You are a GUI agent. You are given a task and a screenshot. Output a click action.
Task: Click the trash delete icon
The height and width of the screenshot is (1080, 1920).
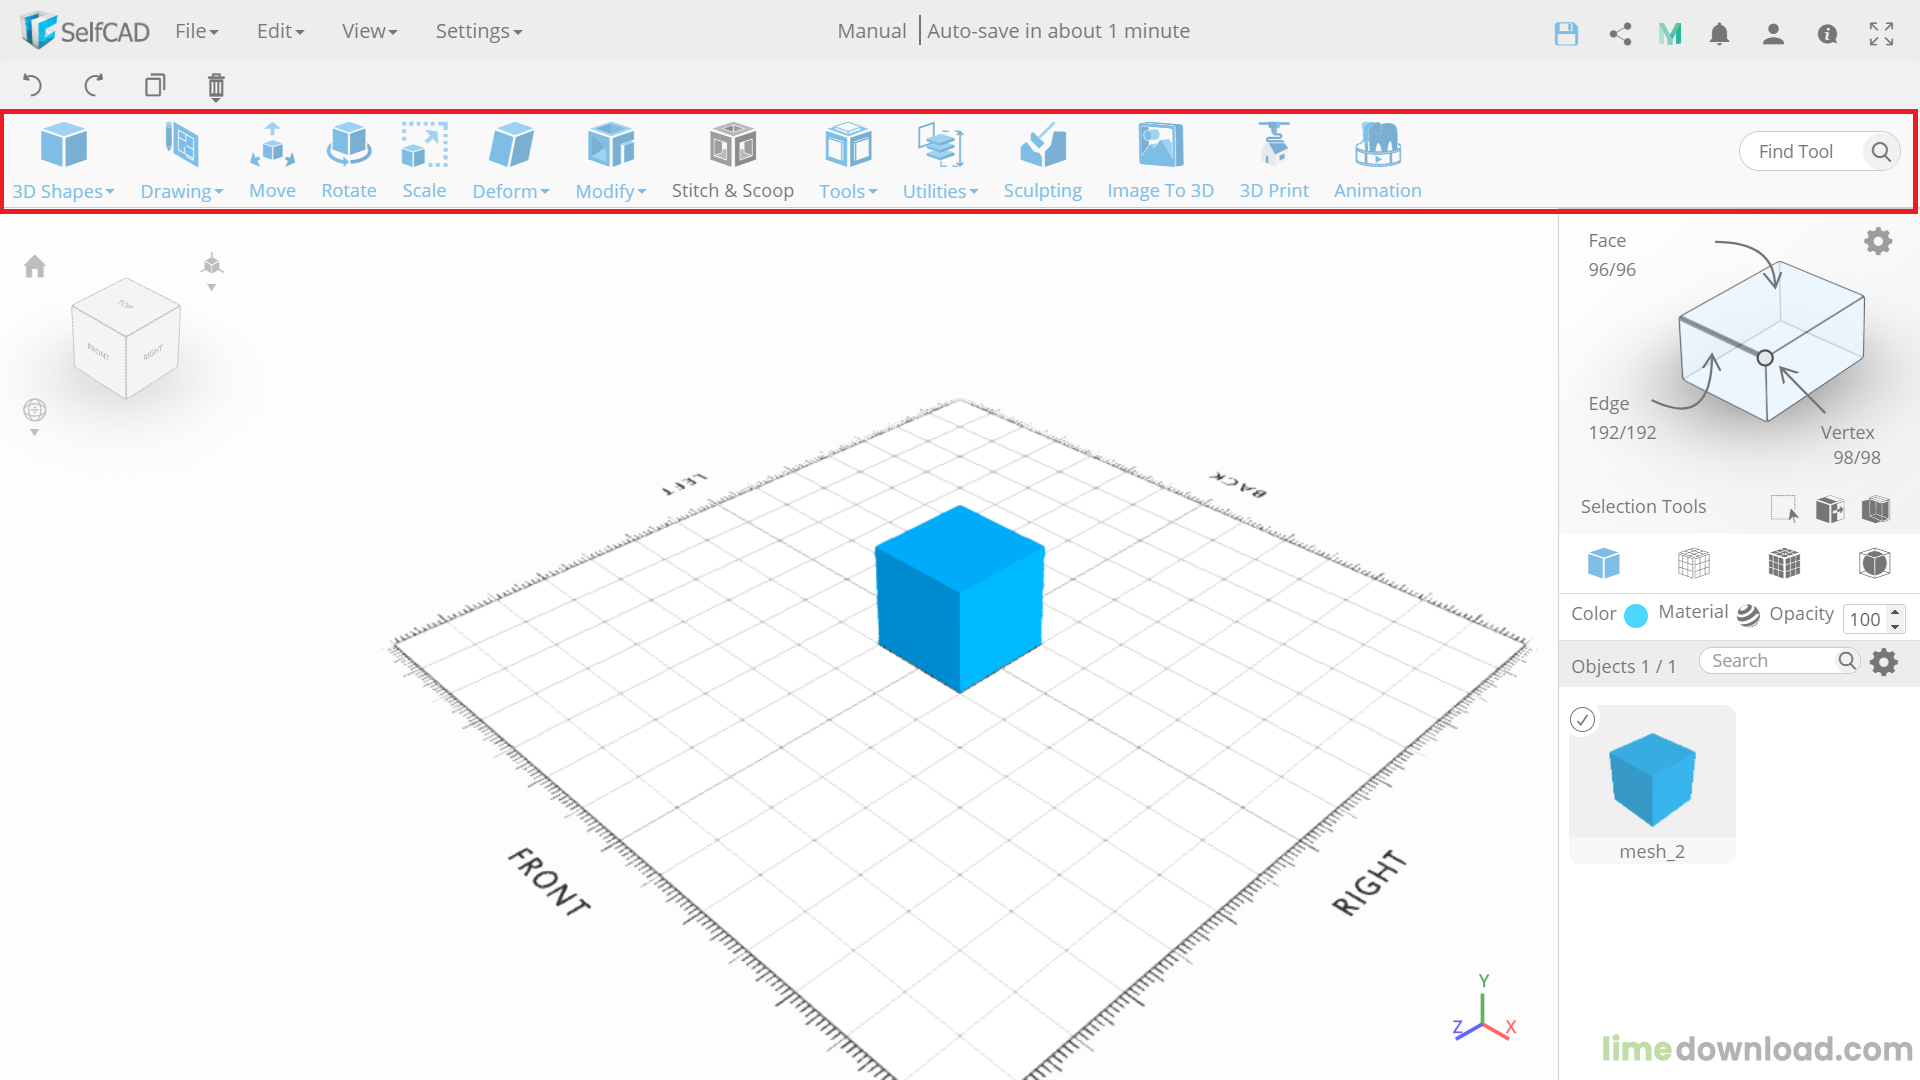(216, 87)
